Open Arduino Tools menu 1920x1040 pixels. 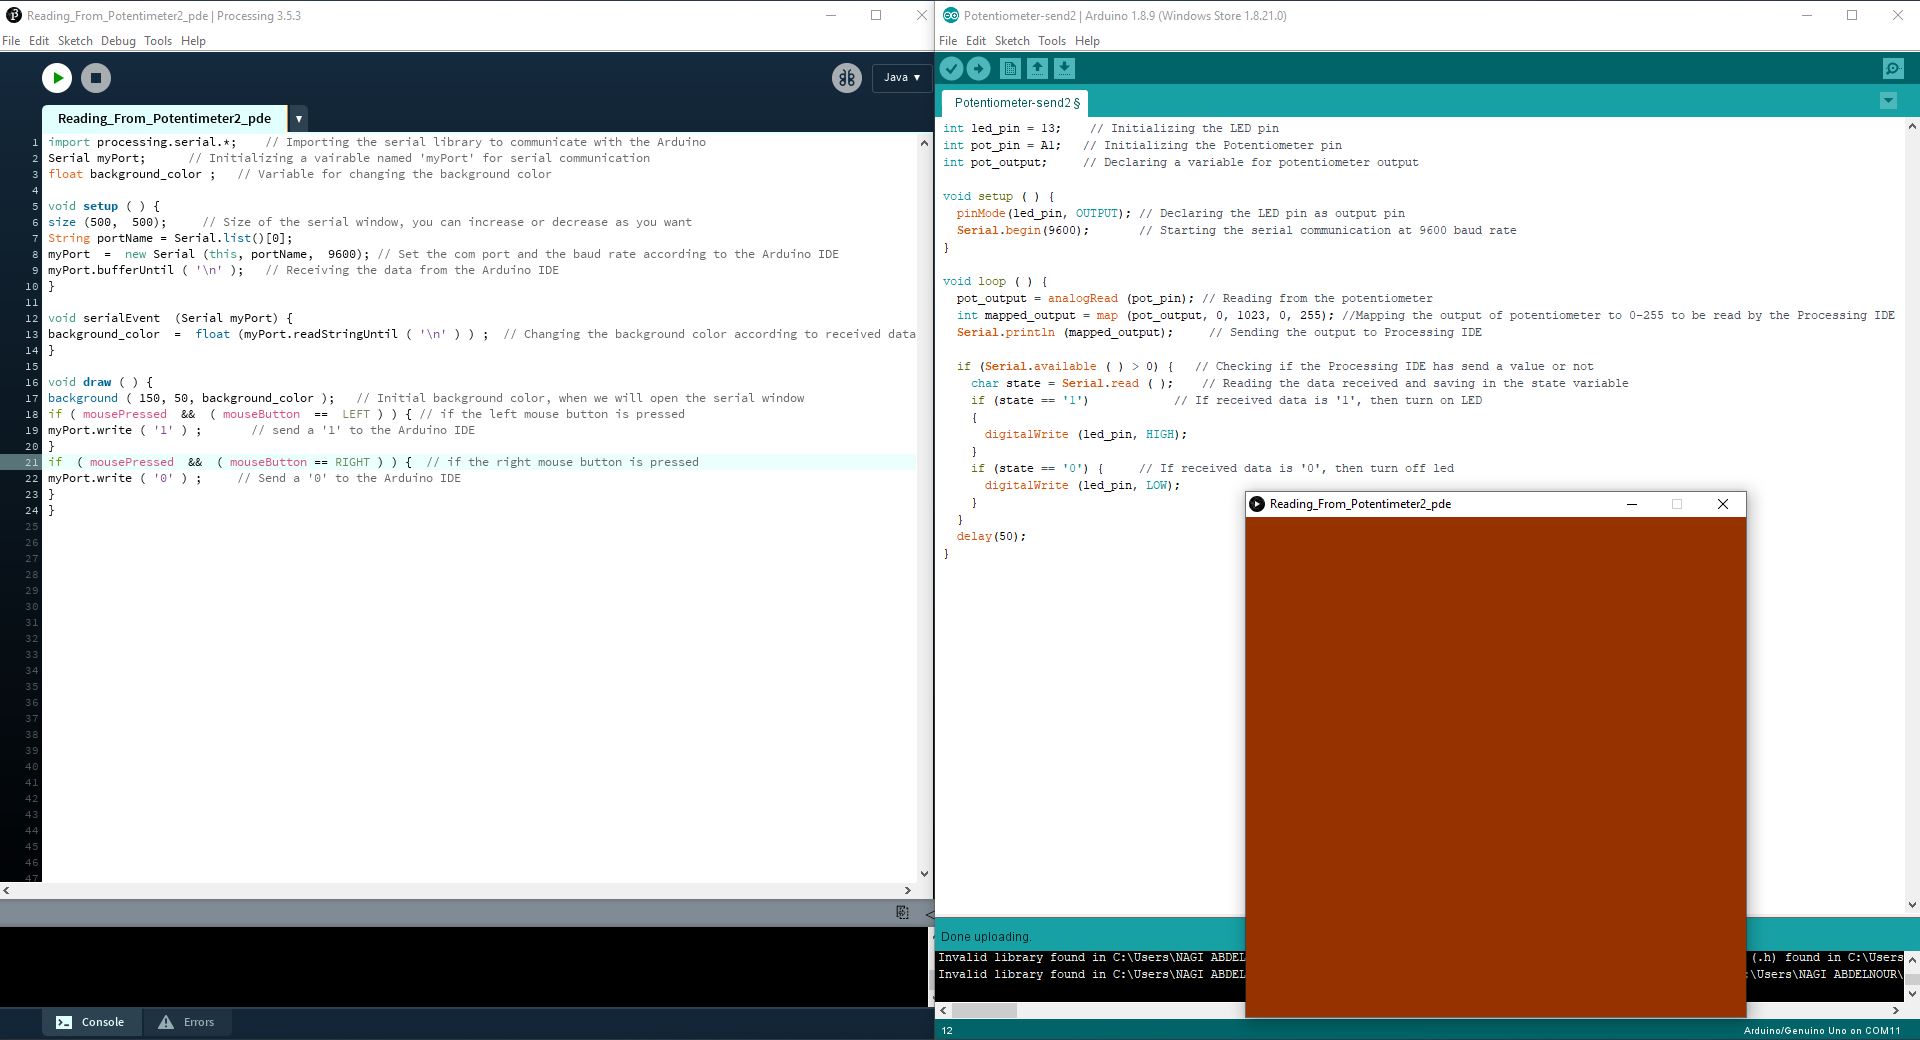click(1052, 41)
